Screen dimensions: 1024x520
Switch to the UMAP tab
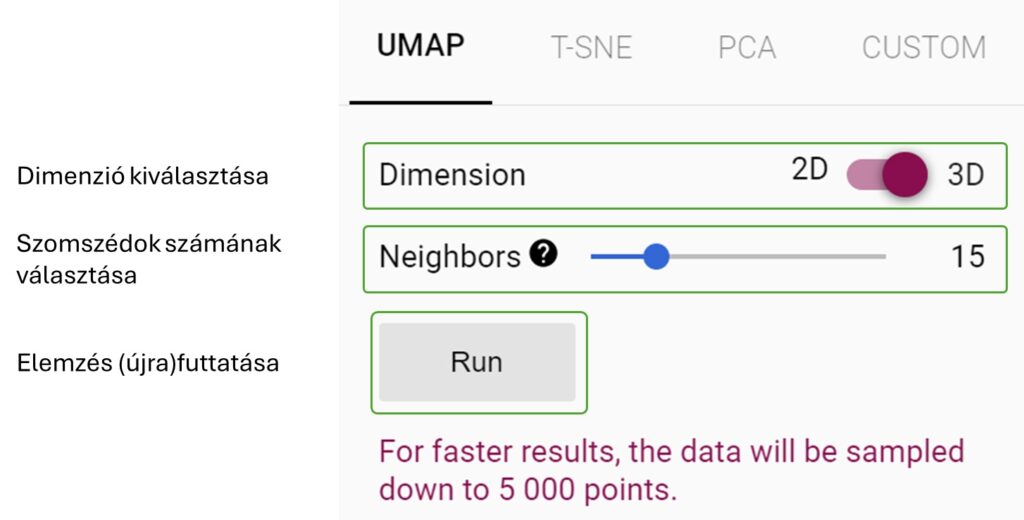421,46
